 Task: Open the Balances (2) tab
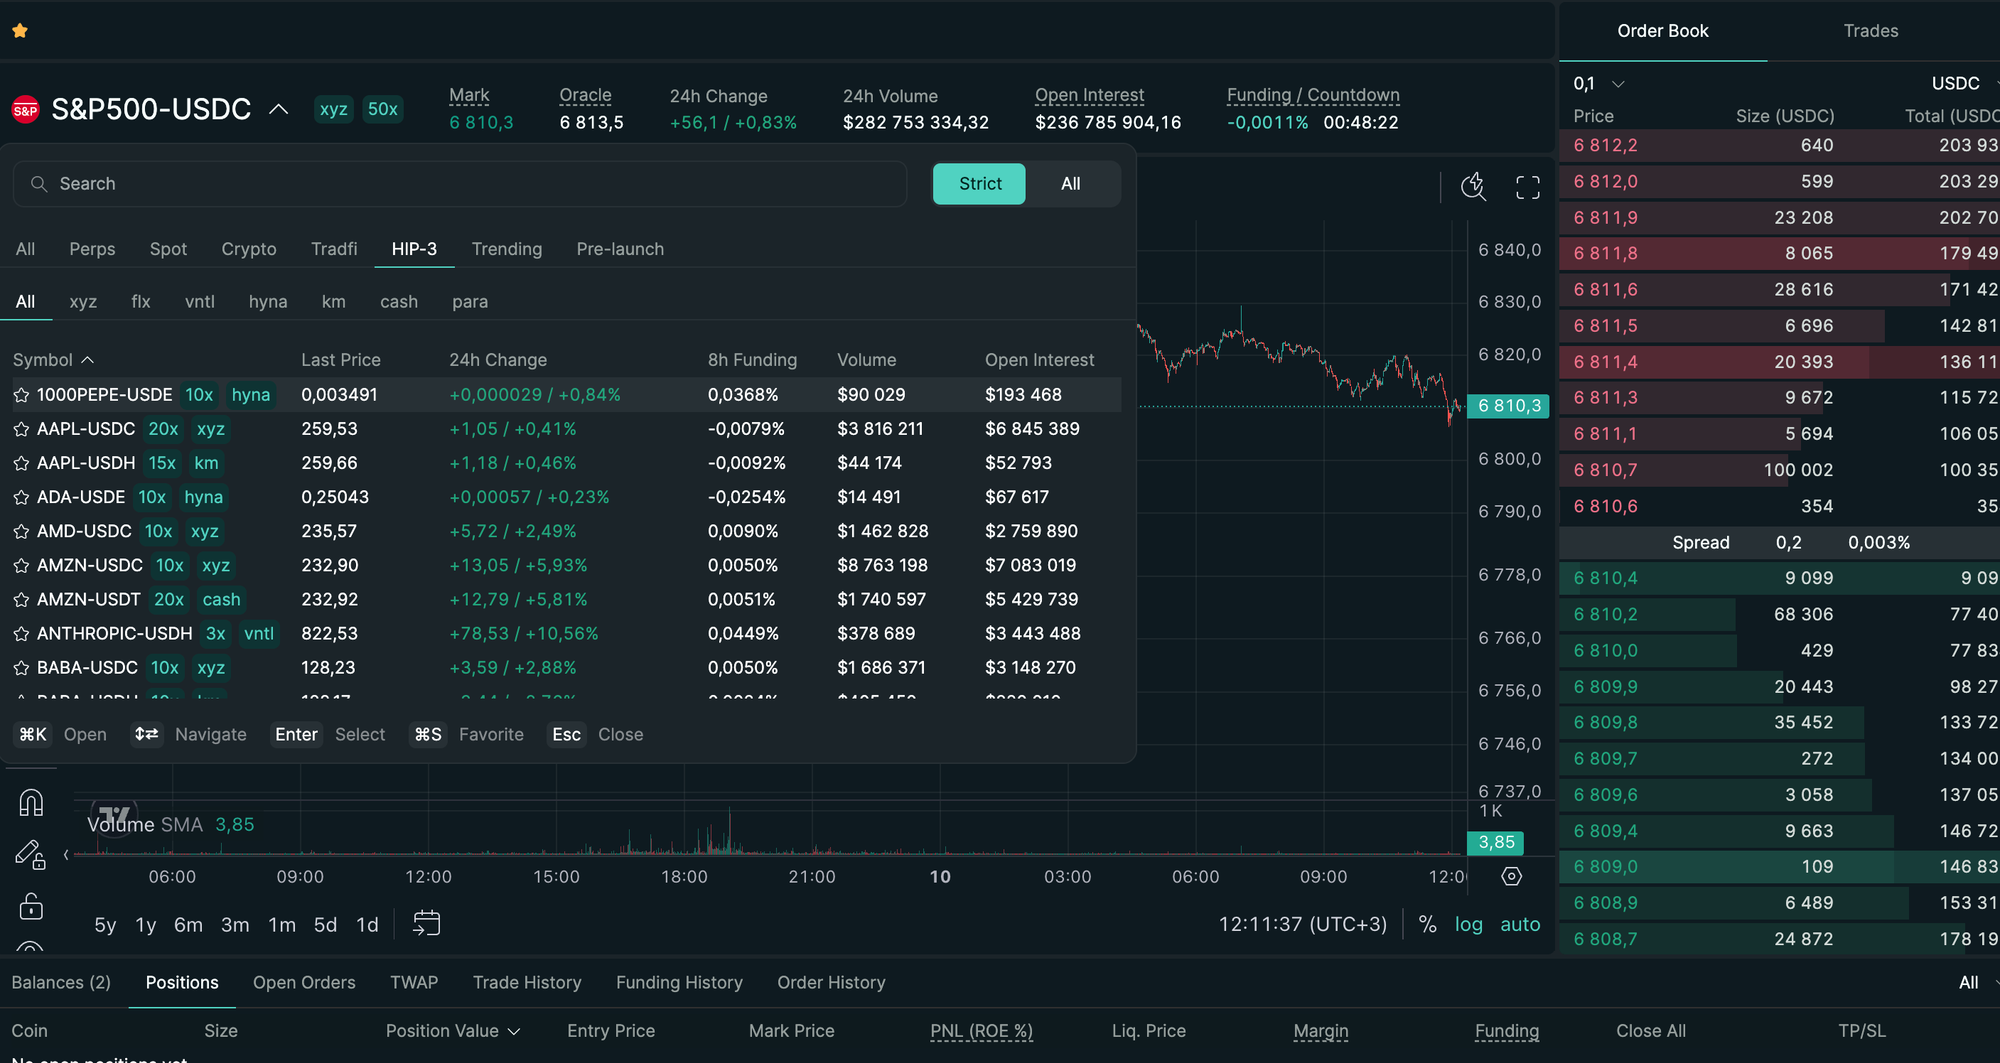61,983
